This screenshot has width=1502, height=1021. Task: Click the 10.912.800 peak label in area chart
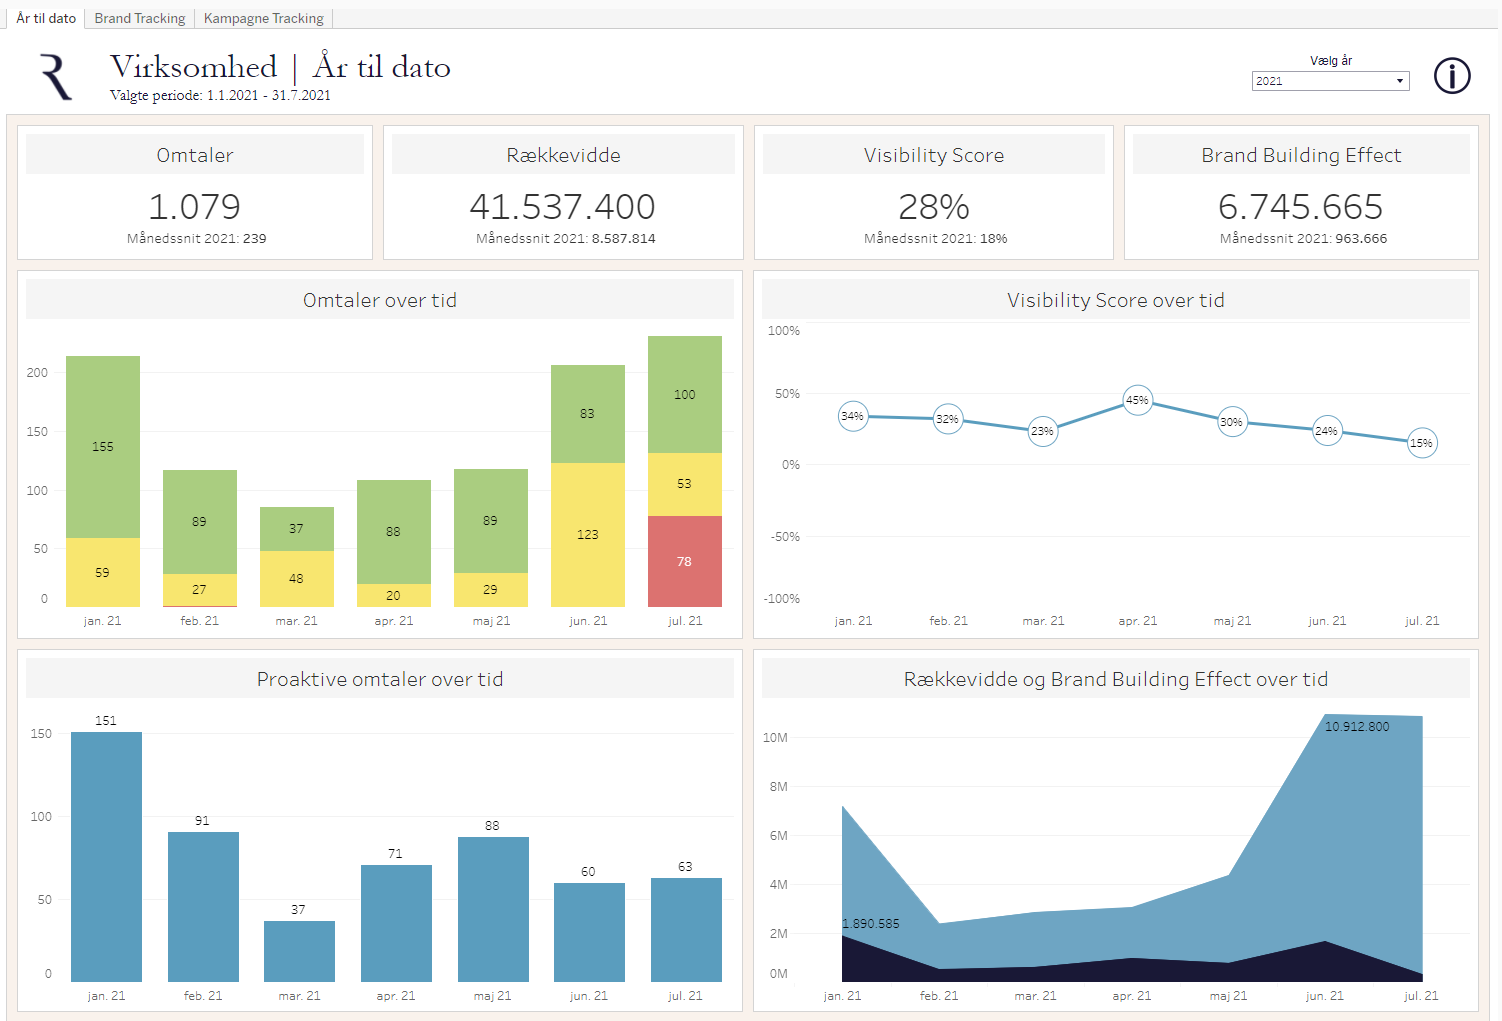pos(1356,727)
